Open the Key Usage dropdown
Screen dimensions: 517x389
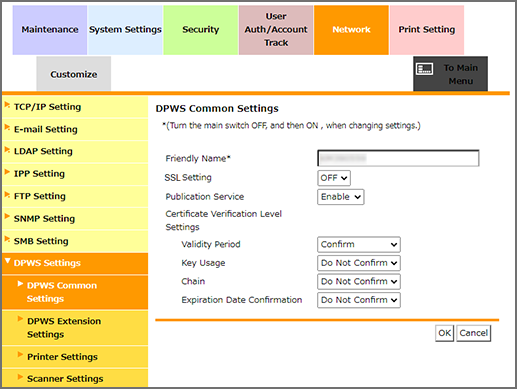359,263
